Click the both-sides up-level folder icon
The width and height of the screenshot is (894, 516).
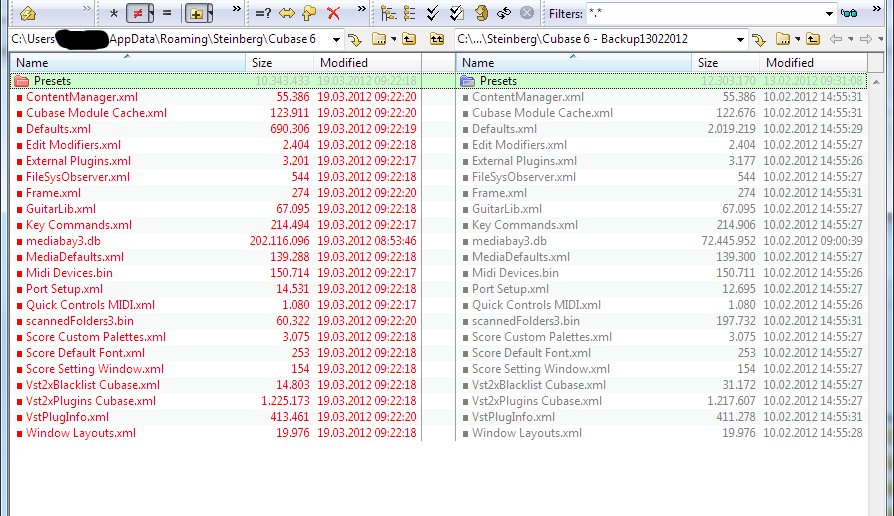pyautogui.click(x=437, y=39)
